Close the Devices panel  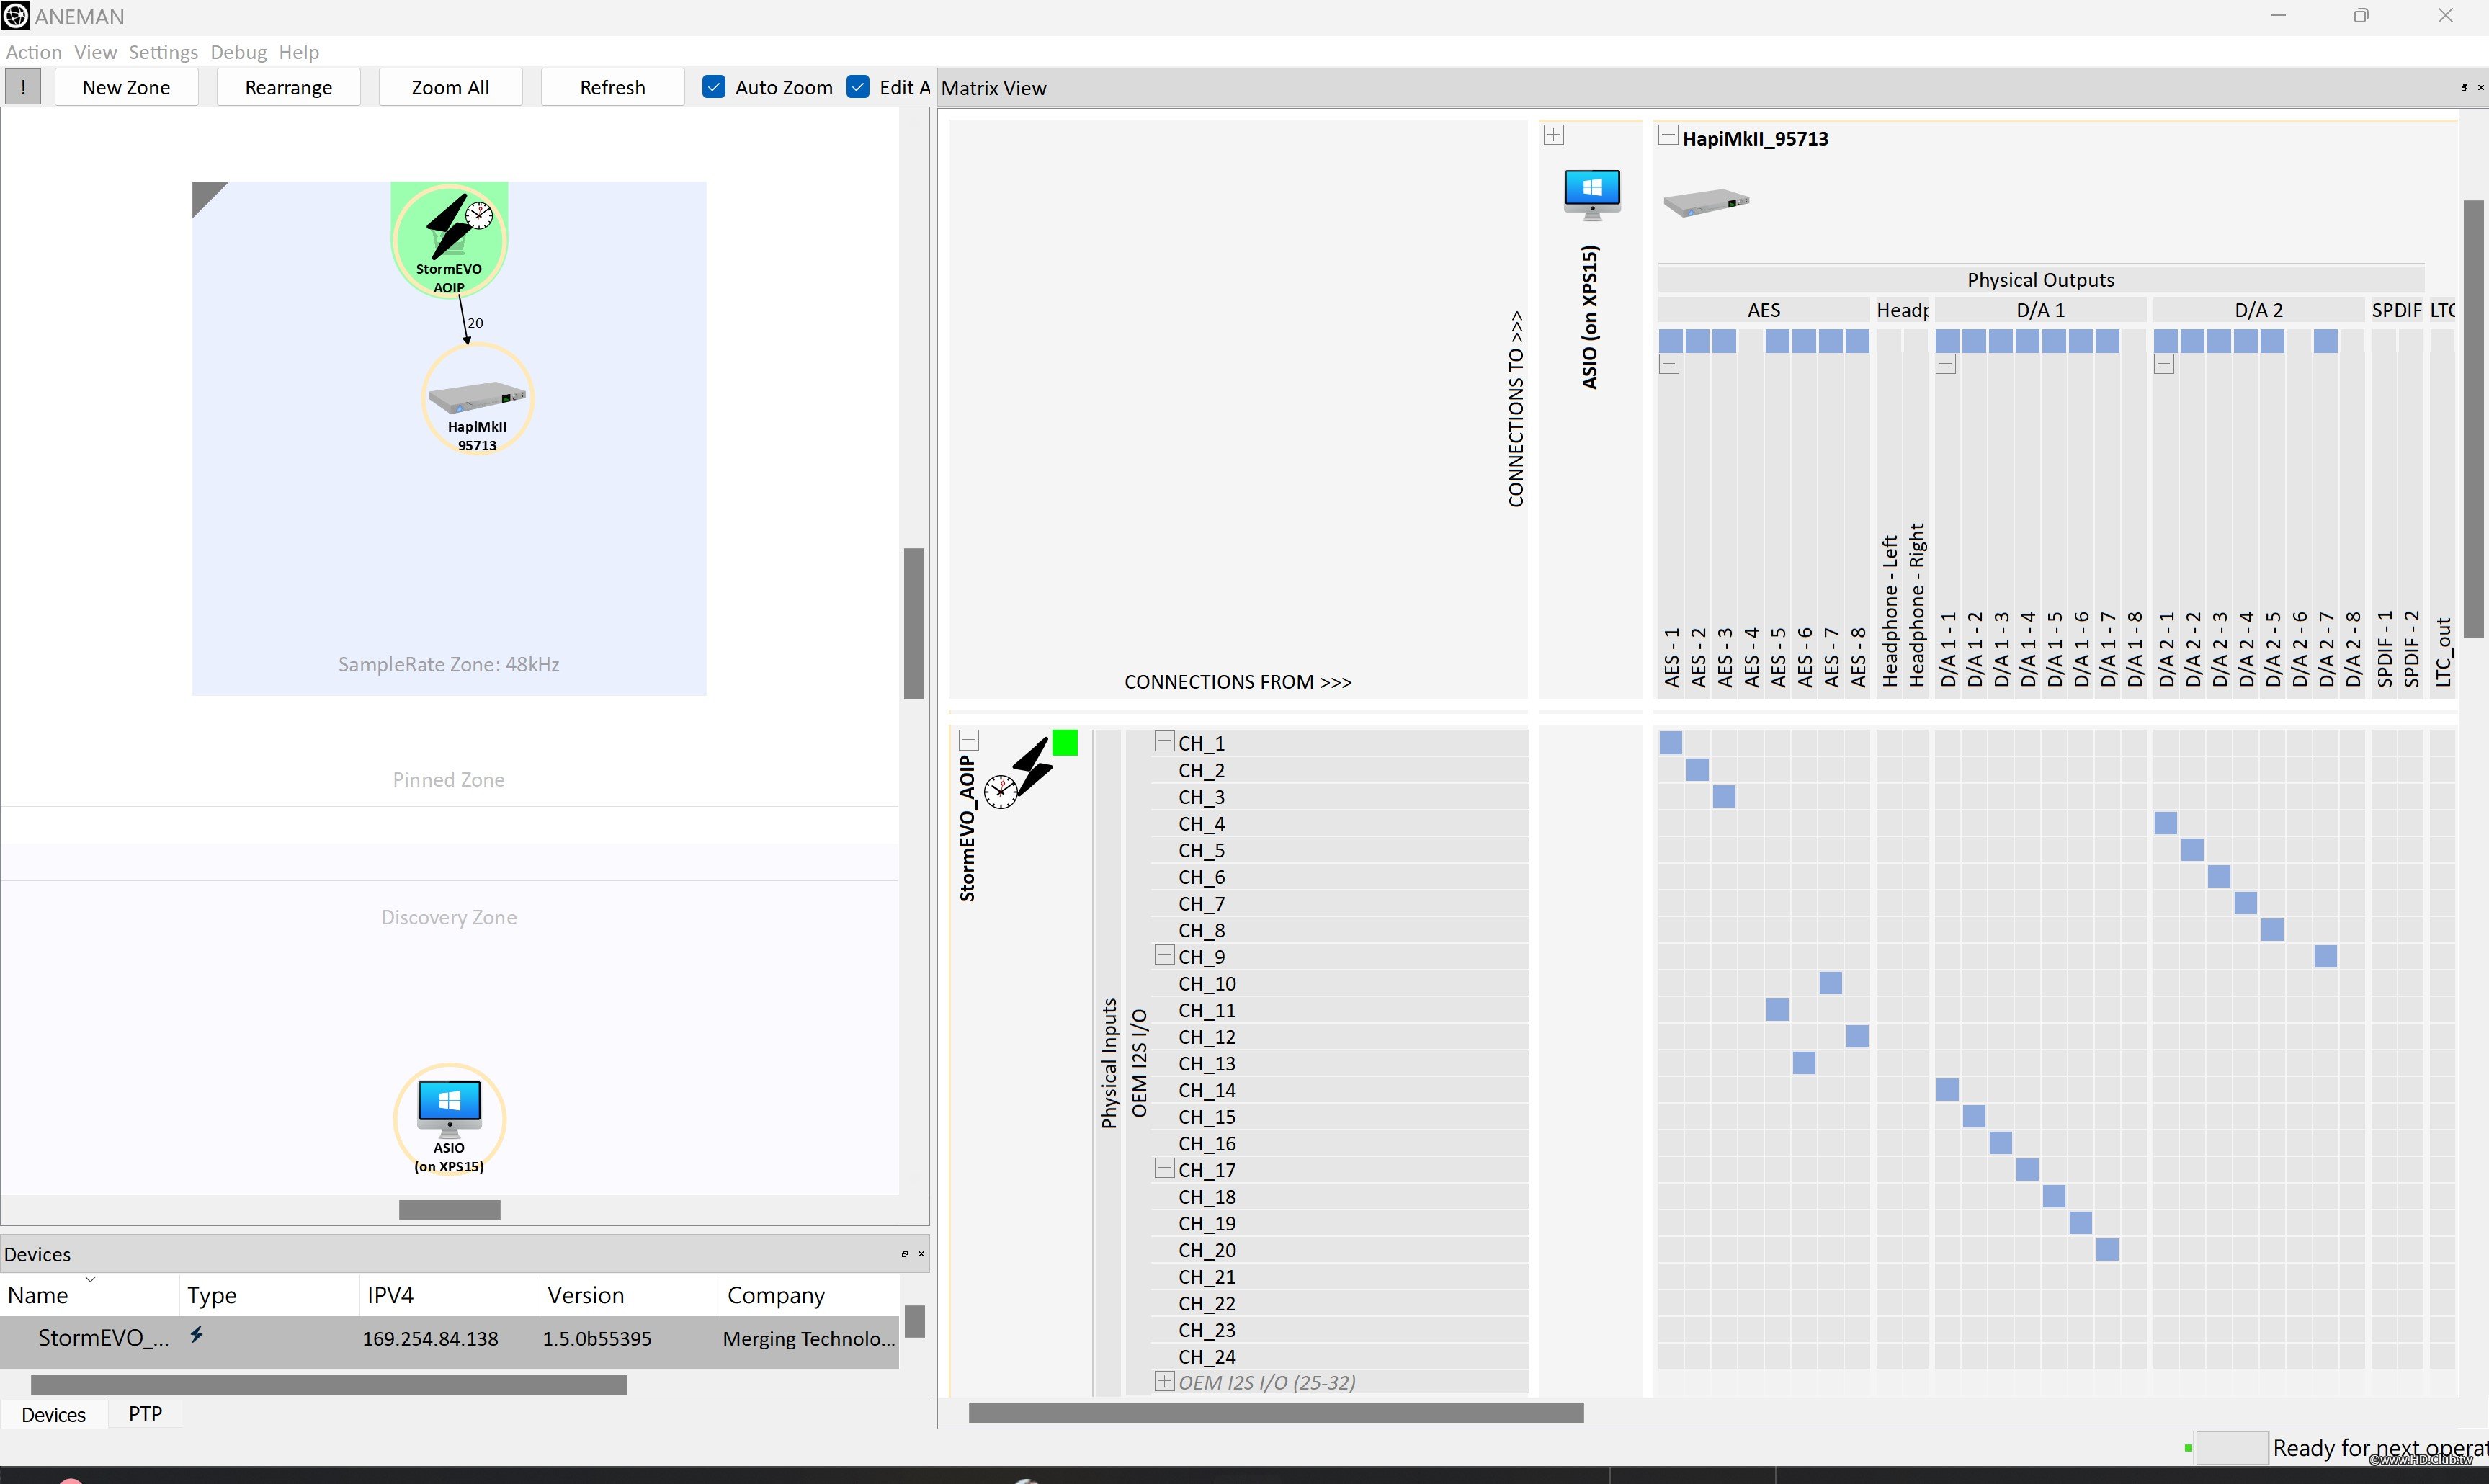tap(921, 1254)
